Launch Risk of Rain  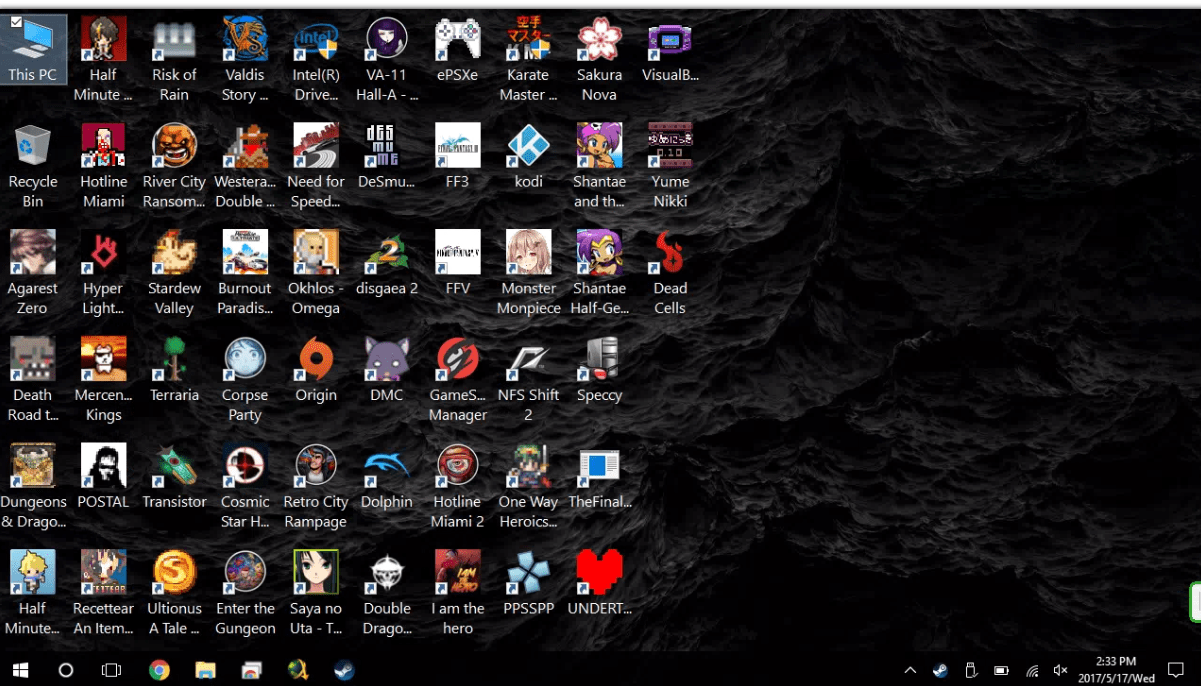(174, 39)
